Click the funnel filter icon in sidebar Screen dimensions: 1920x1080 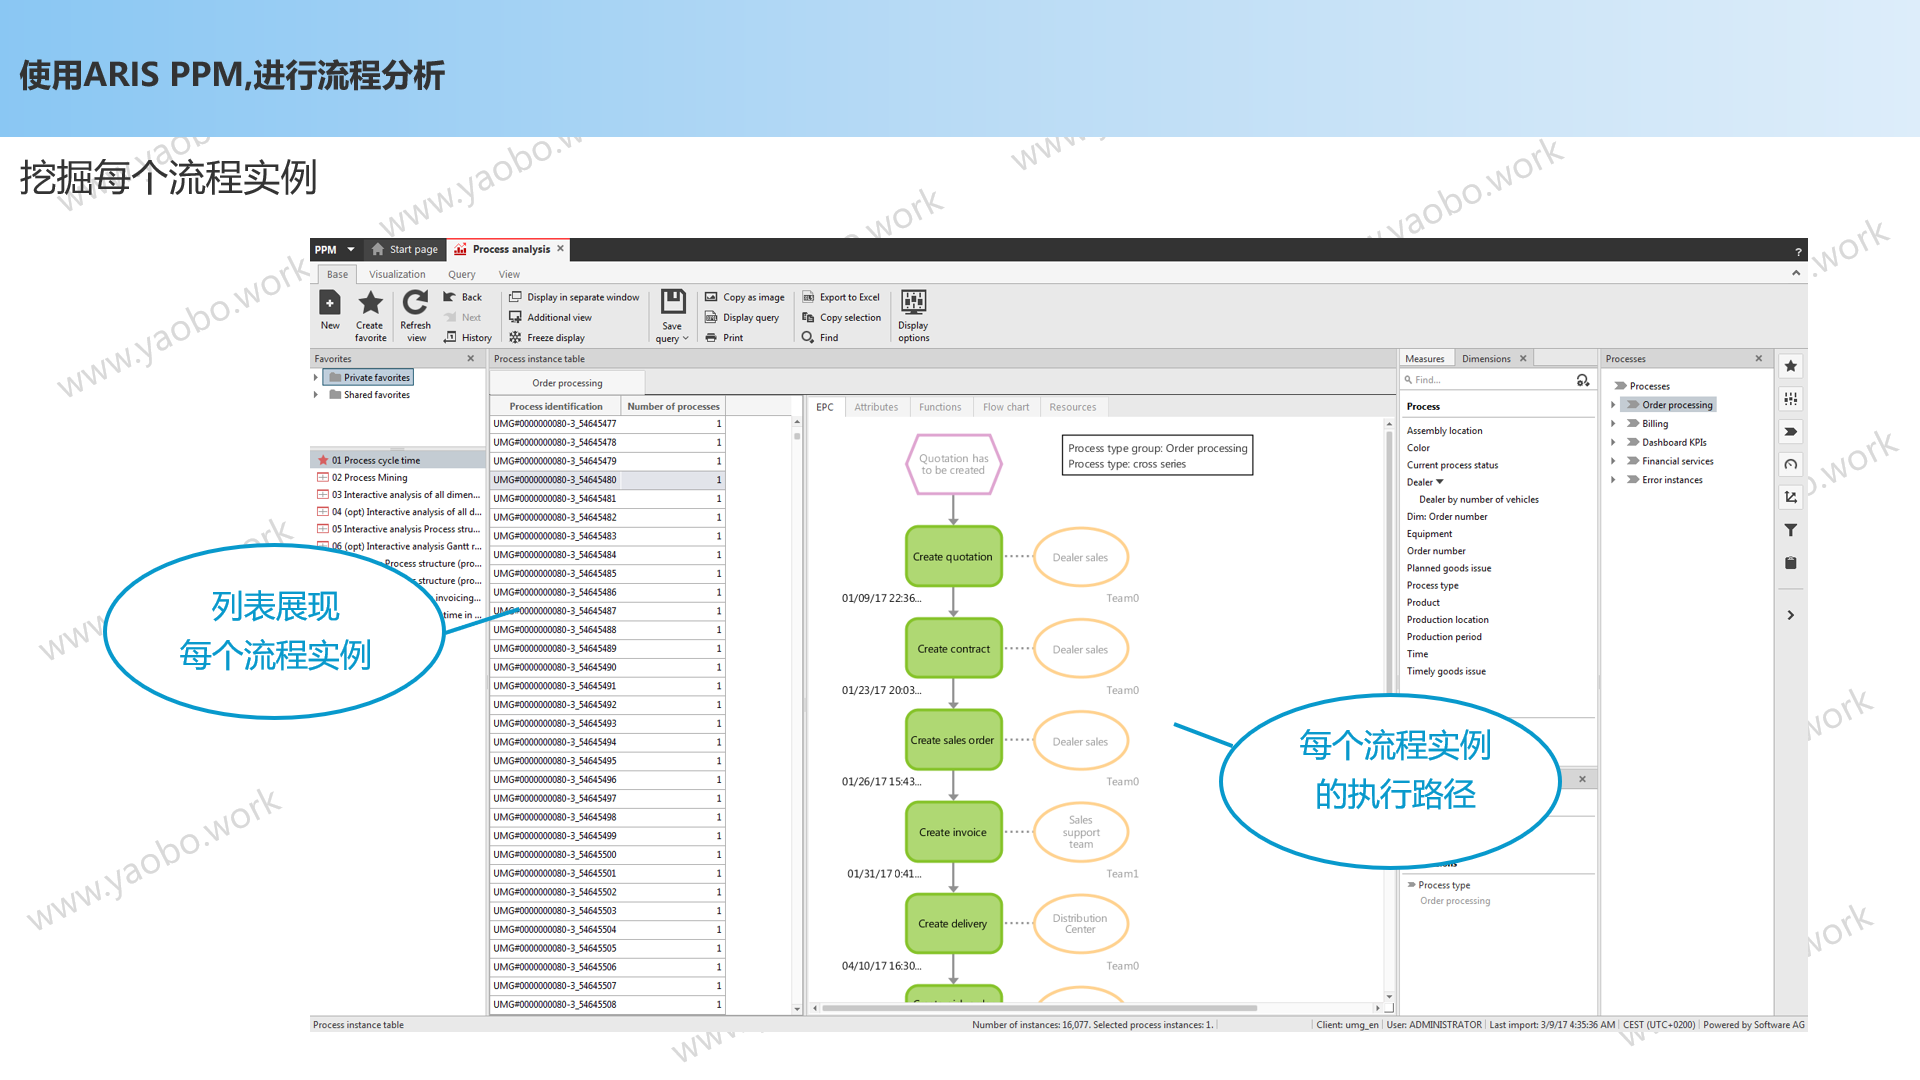coord(1791,530)
